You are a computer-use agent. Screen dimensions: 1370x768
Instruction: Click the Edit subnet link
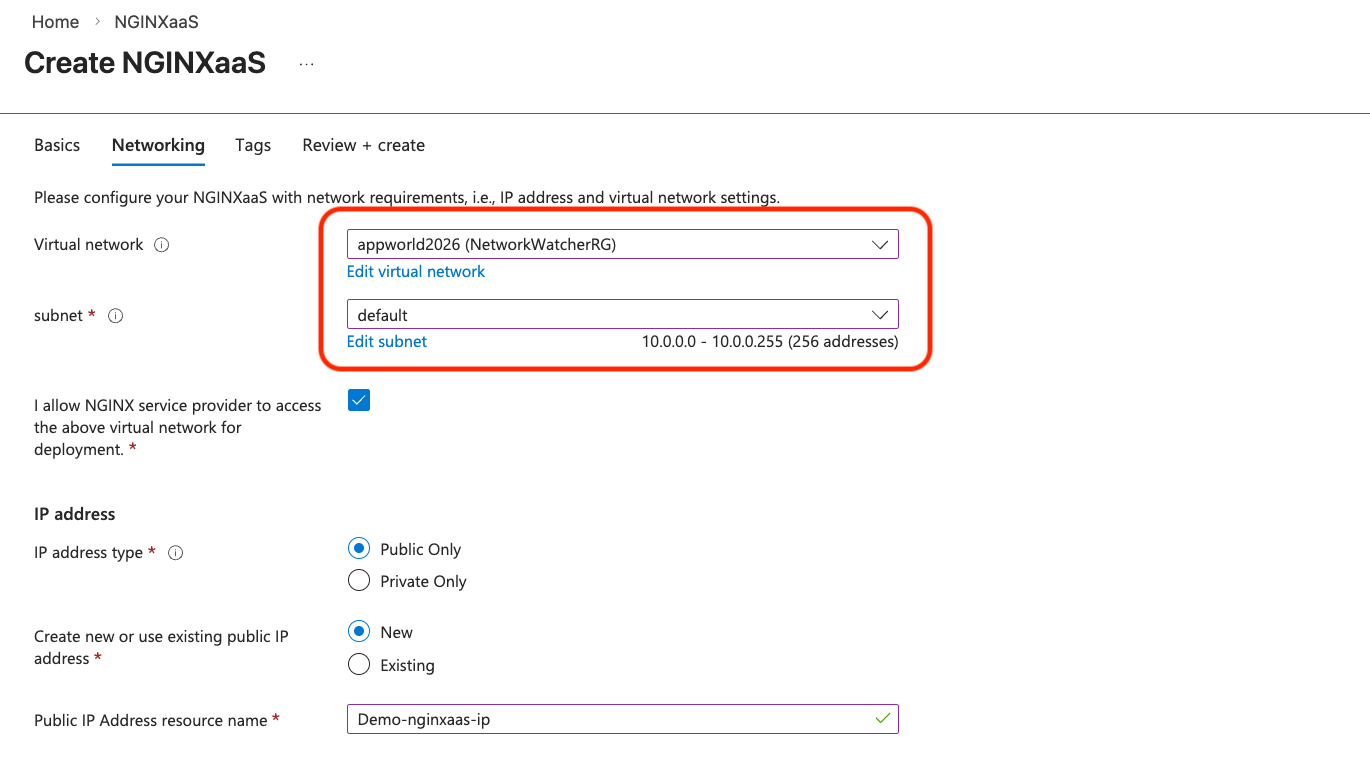coord(387,342)
